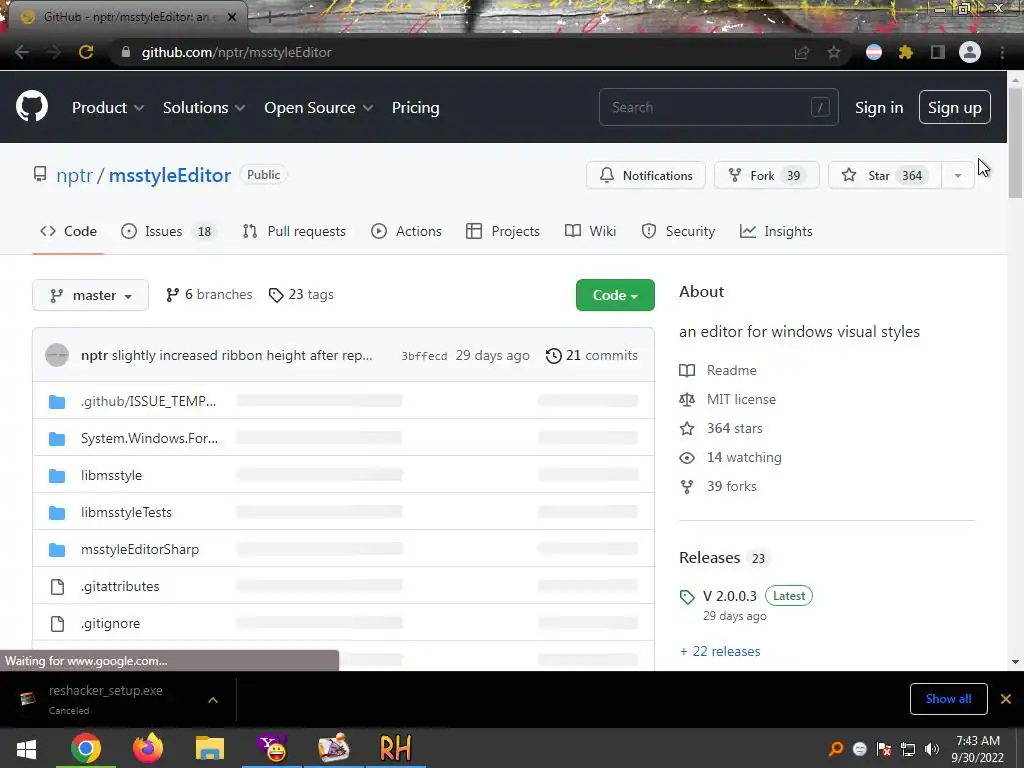
Task: Click Sign in
Action: click(879, 108)
